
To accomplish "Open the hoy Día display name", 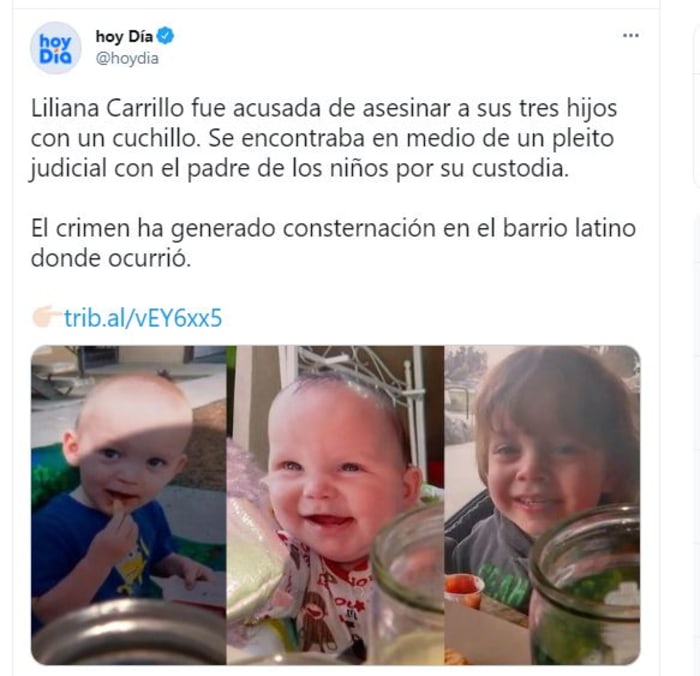I will point(124,36).
